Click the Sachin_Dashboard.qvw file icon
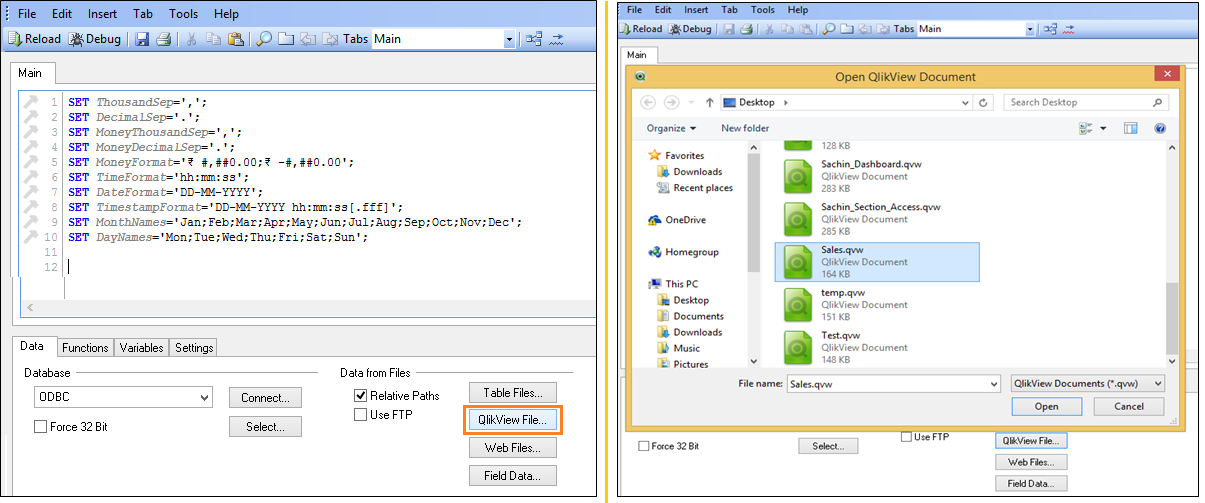The width and height of the screenshot is (1205, 503). point(797,176)
